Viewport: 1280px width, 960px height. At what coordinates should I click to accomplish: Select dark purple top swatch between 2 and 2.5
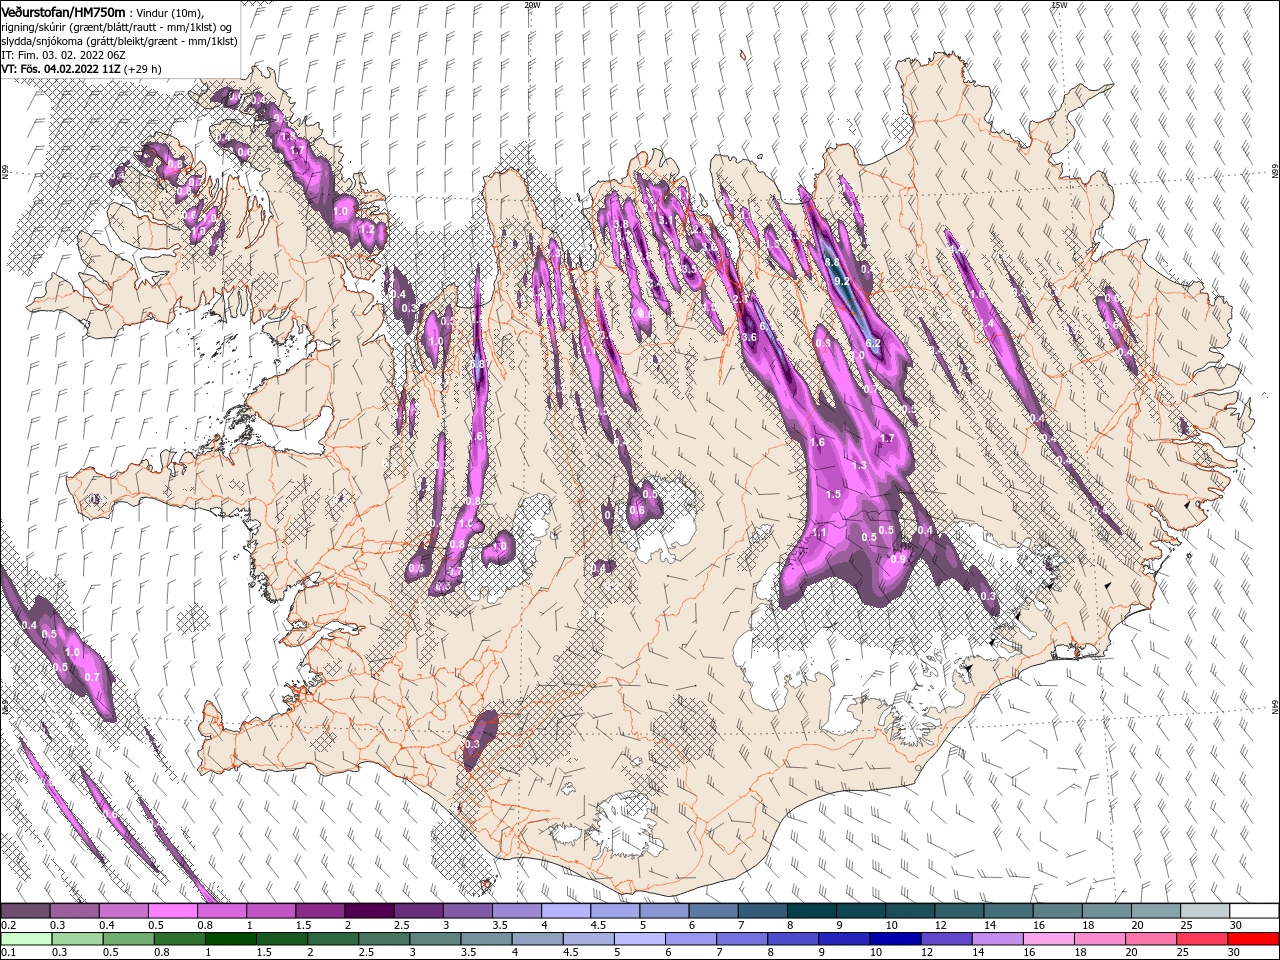tap(368, 911)
